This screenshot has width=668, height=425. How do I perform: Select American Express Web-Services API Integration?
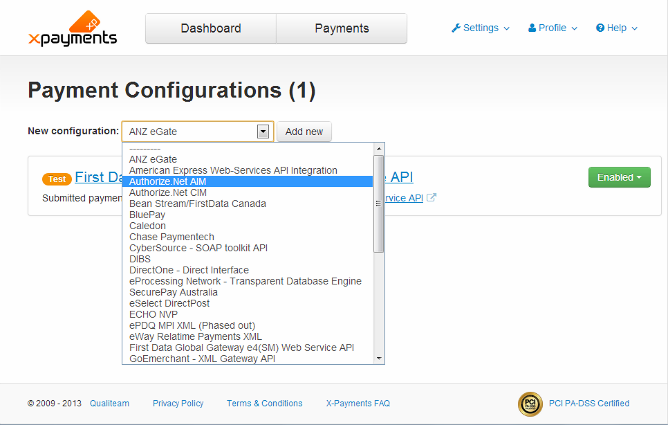tap(248, 170)
